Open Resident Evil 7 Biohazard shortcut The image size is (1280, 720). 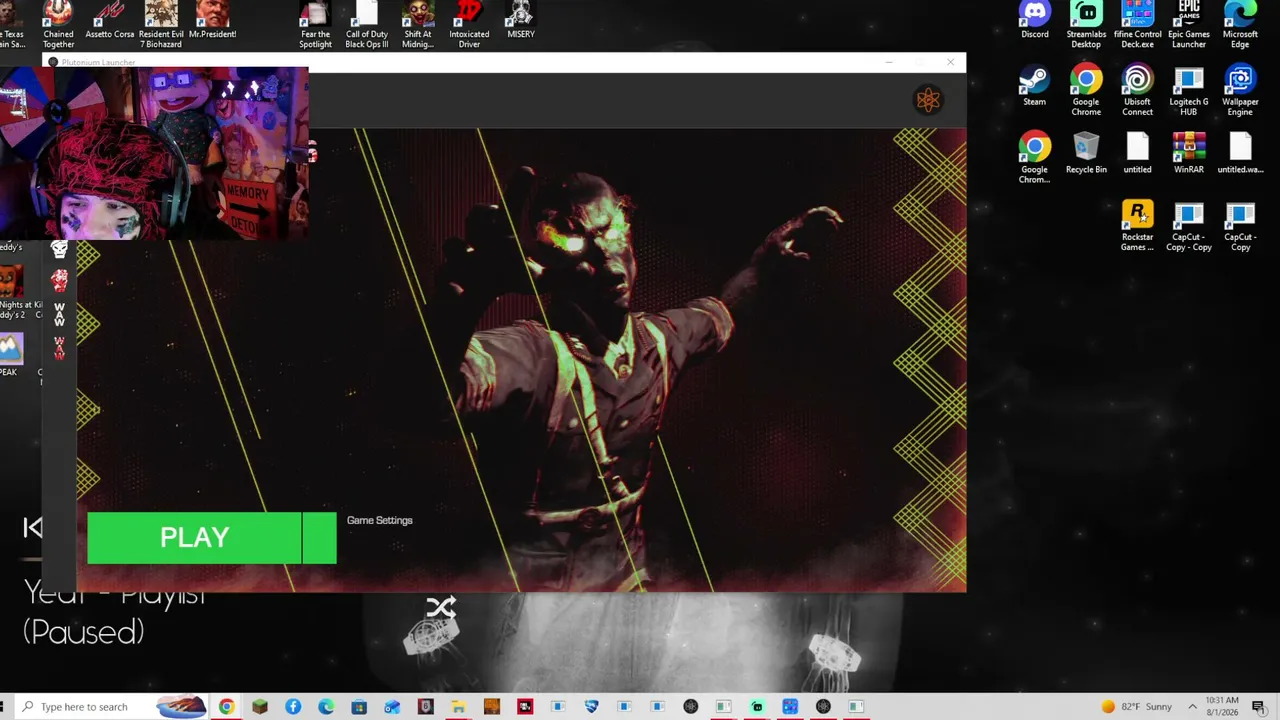point(161,24)
